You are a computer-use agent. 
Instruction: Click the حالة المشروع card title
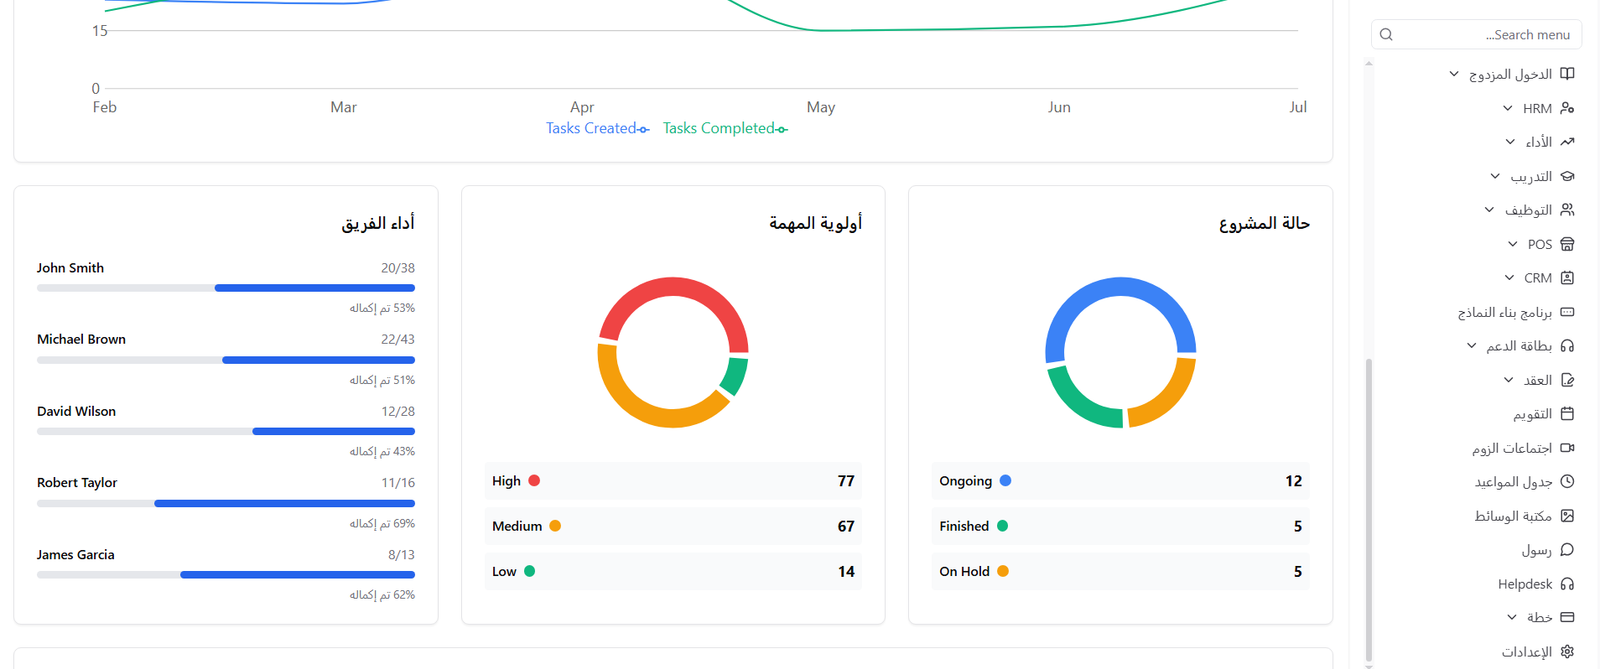[1264, 223]
